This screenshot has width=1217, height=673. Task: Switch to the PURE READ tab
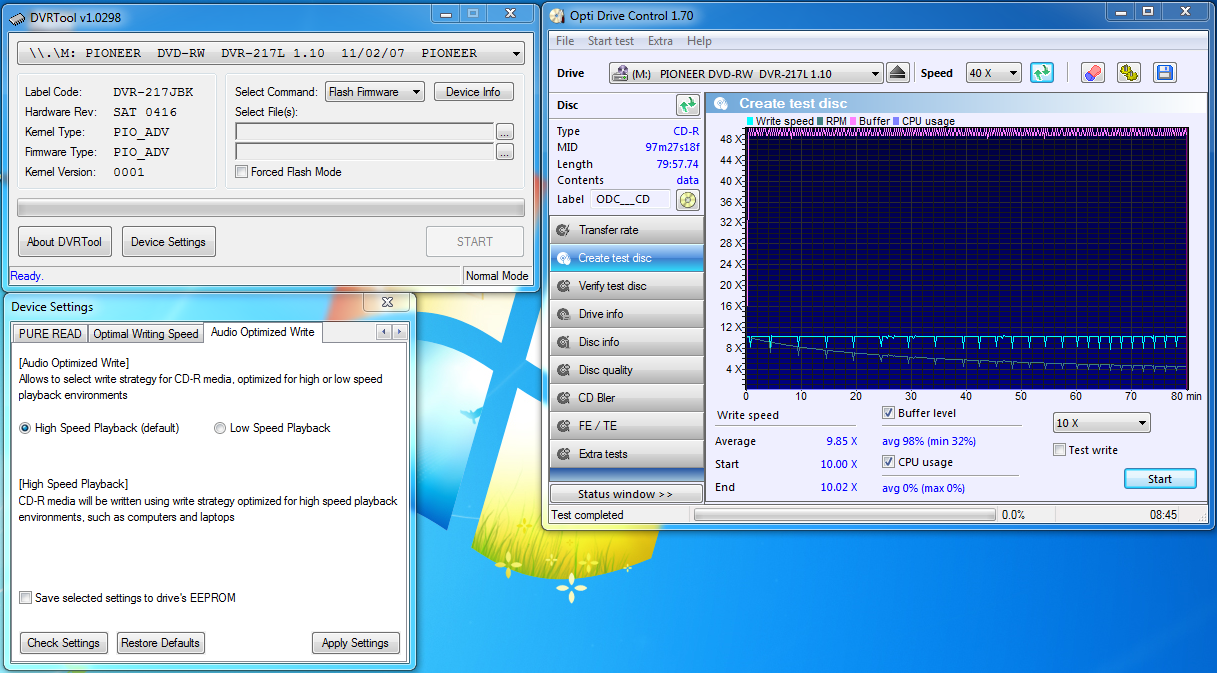pos(50,334)
